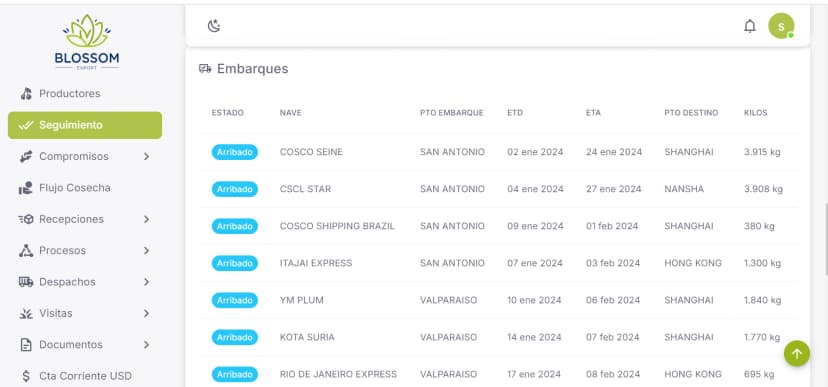
Task: Click Documentos file icon
Action: (26, 345)
